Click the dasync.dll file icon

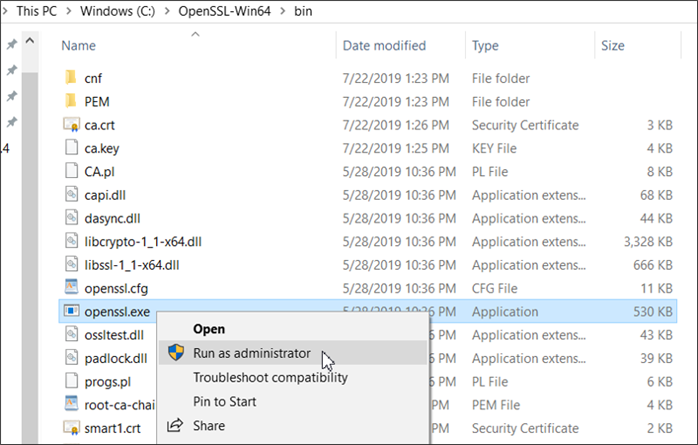[x=71, y=218]
